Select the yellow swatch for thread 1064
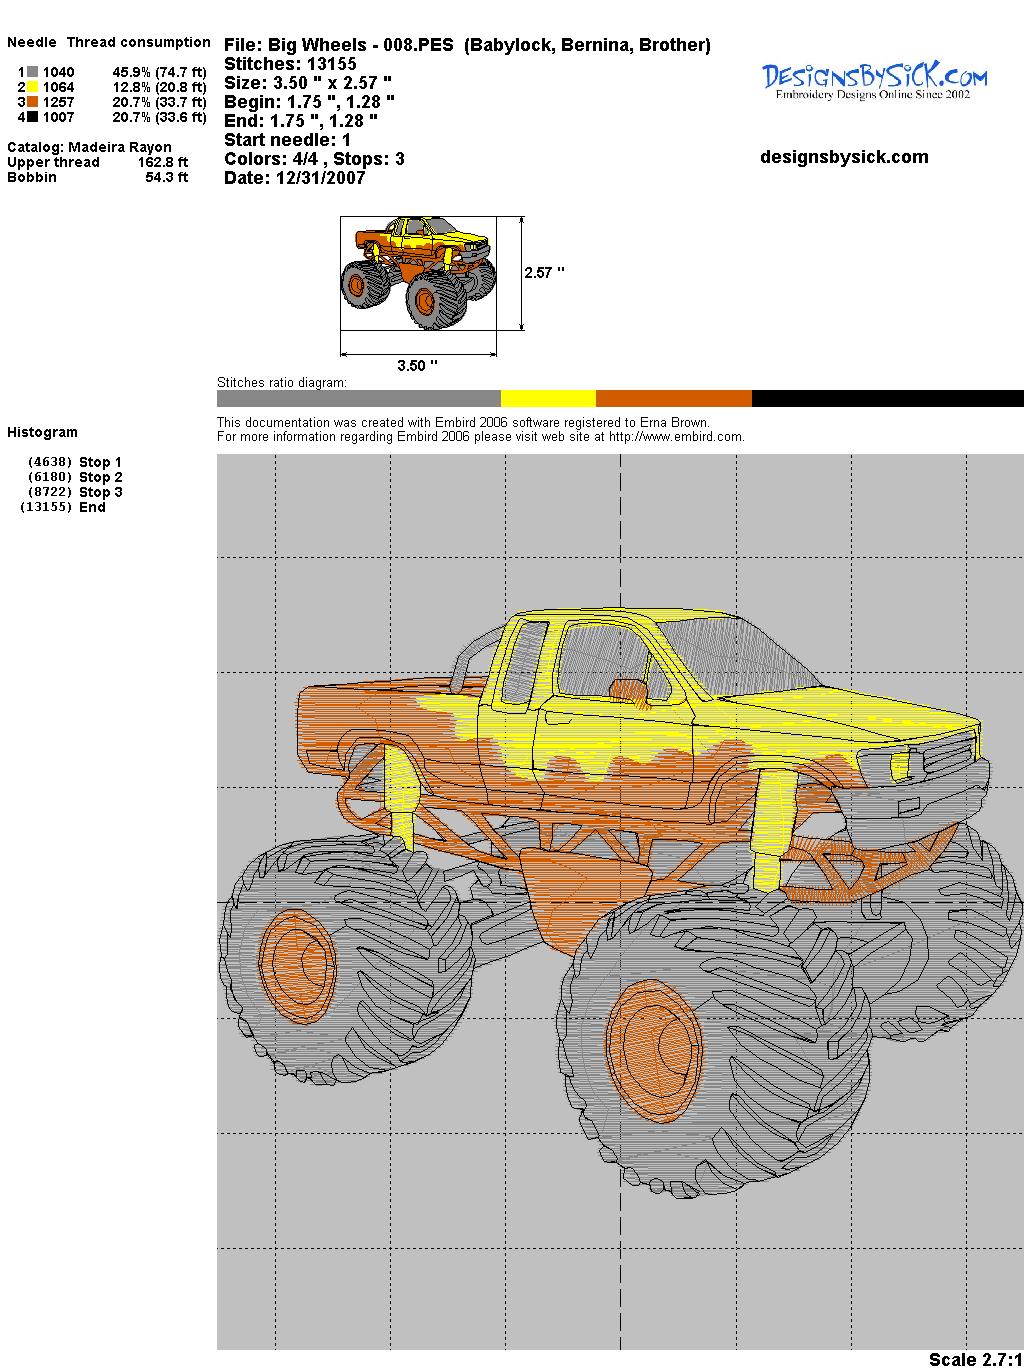 33,87
